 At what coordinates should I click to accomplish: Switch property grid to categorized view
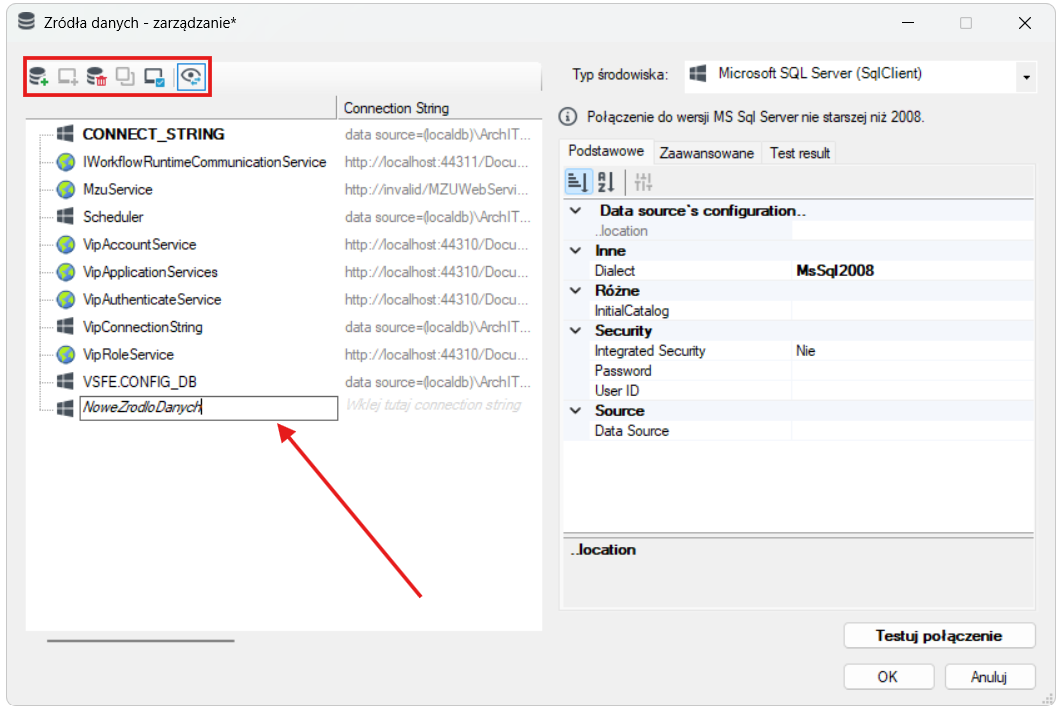click(x=578, y=182)
